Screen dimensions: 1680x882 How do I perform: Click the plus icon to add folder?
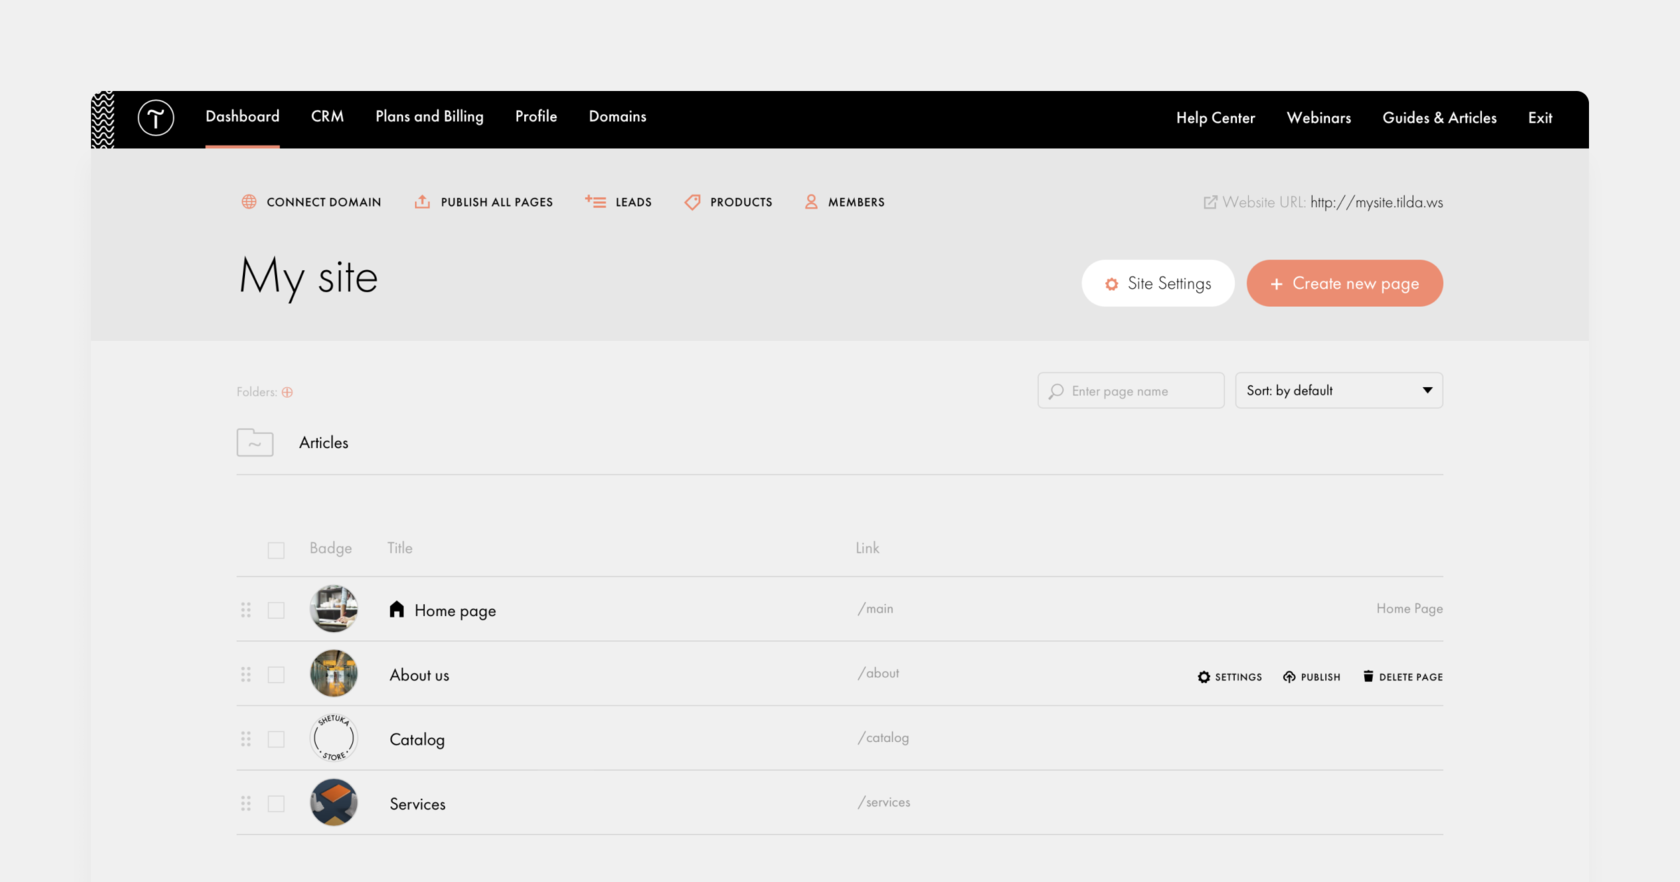tap(287, 392)
